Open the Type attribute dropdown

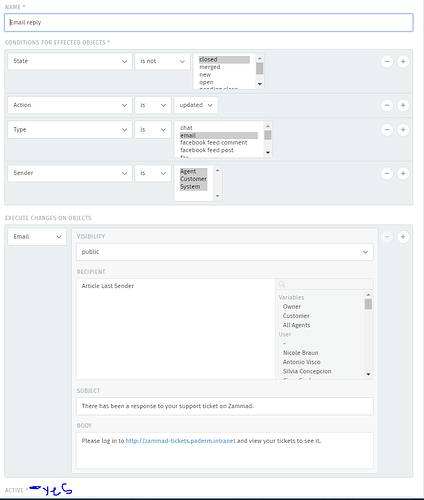[70, 130]
